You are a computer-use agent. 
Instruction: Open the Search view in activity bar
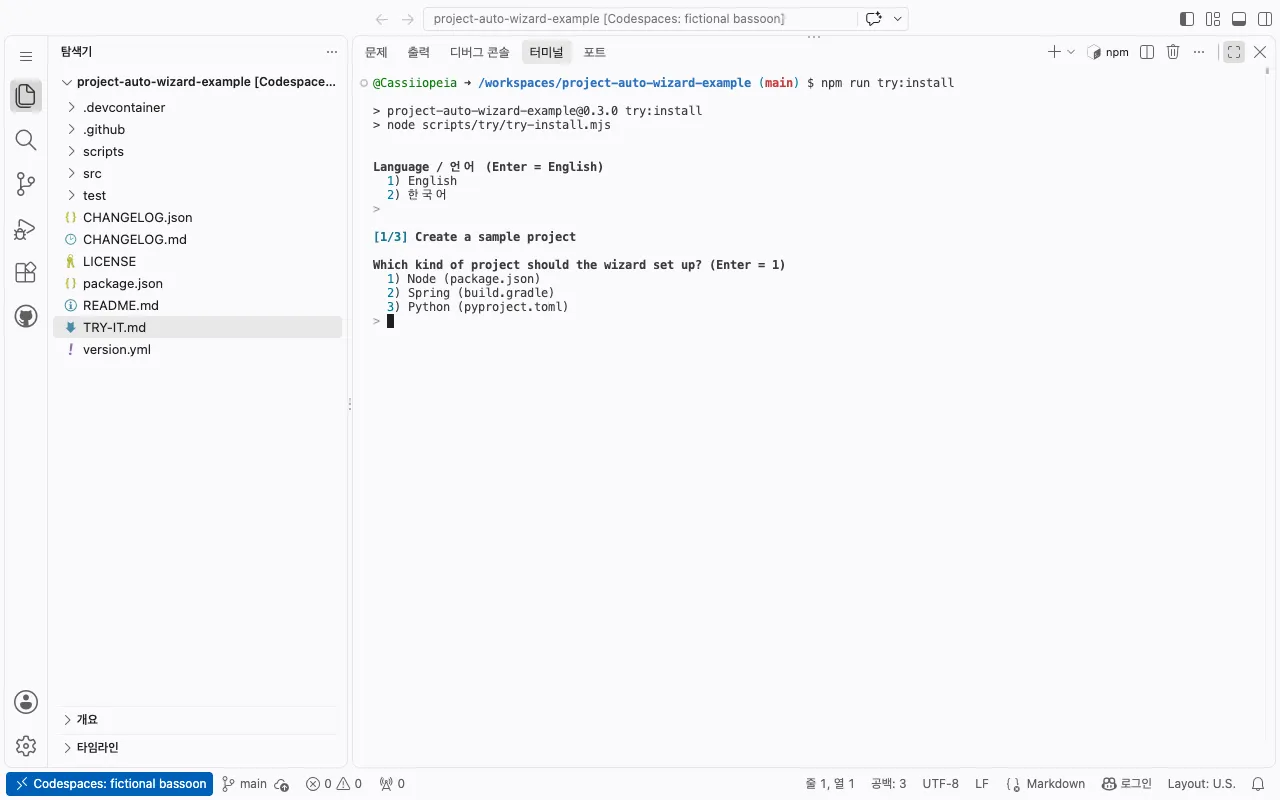click(x=26, y=140)
